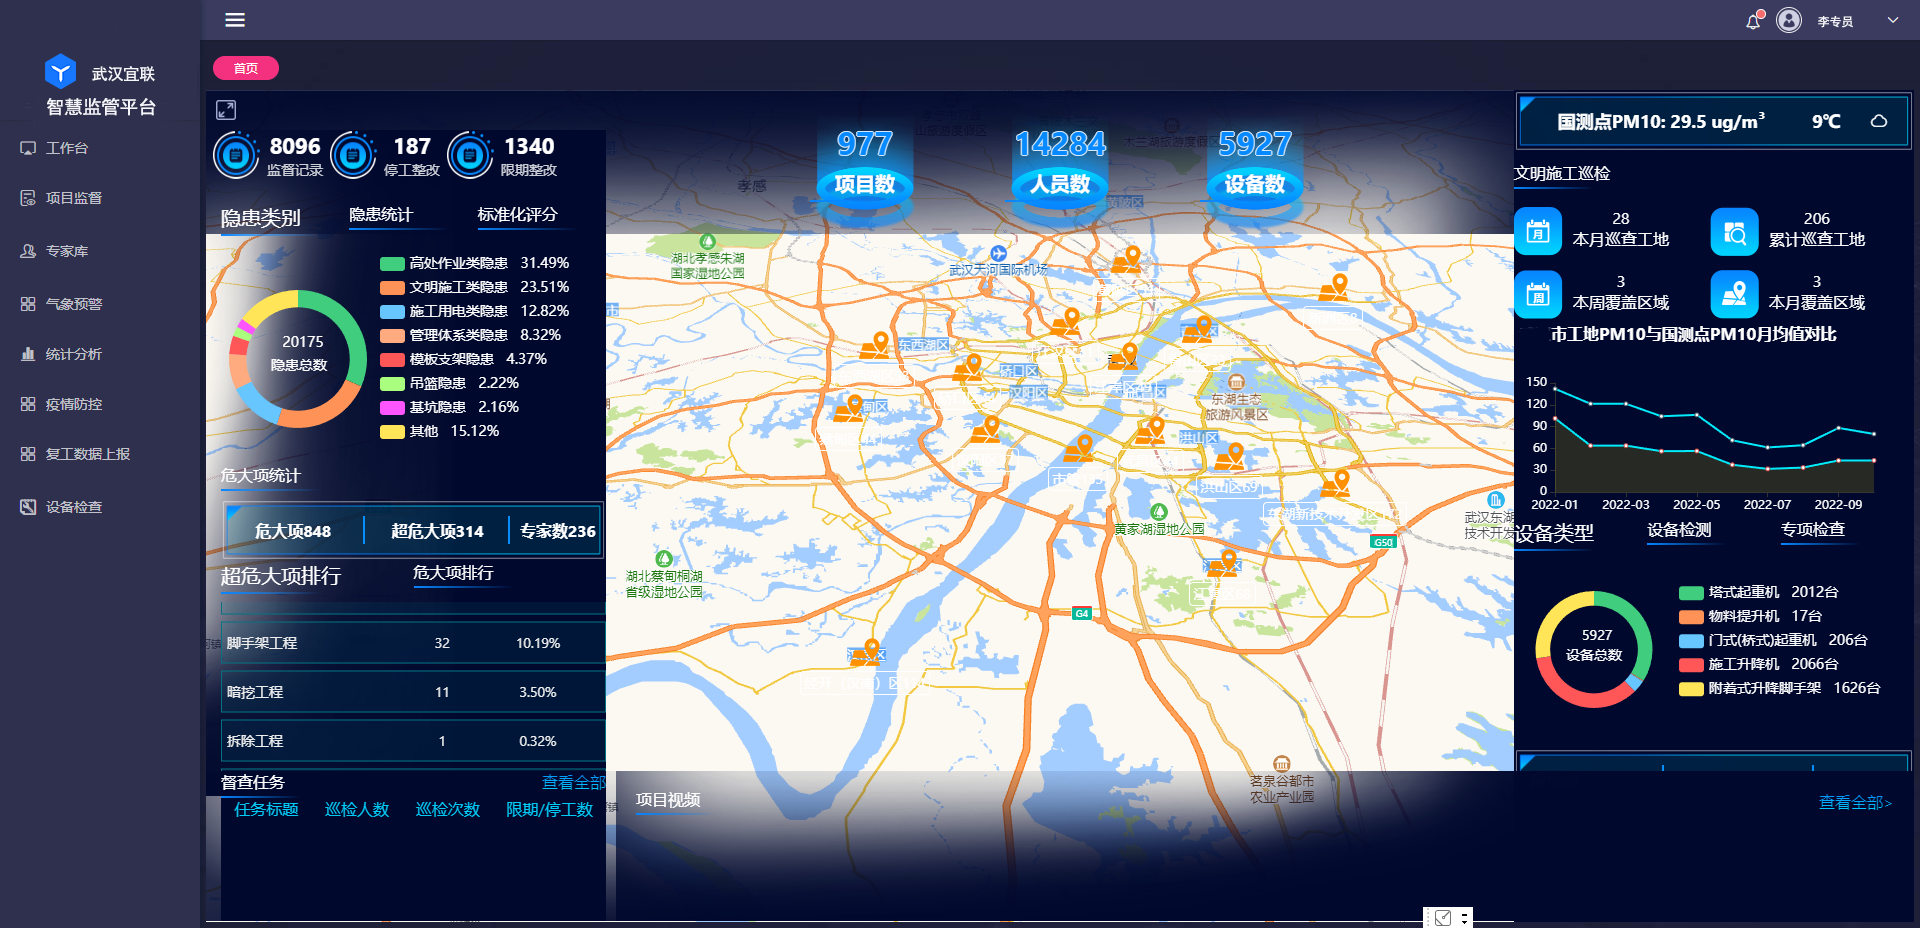Click the 限期/停工数 column header

pyautogui.click(x=550, y=810)
